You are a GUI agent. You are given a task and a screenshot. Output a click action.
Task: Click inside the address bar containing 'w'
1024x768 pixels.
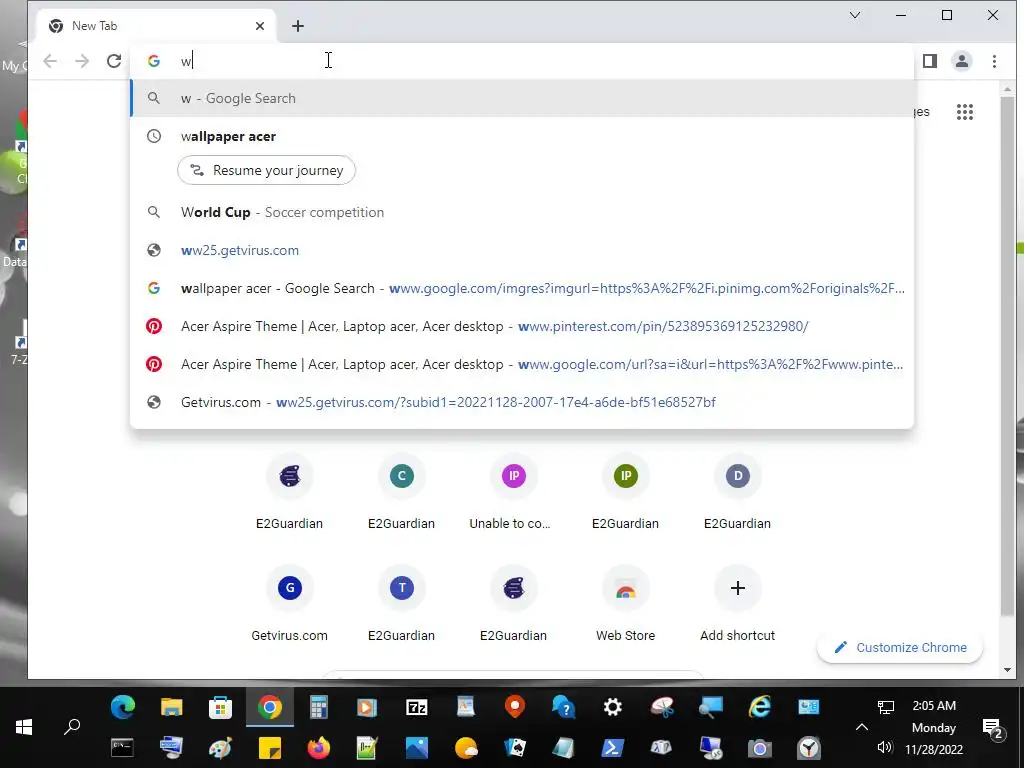pos(521,61)
